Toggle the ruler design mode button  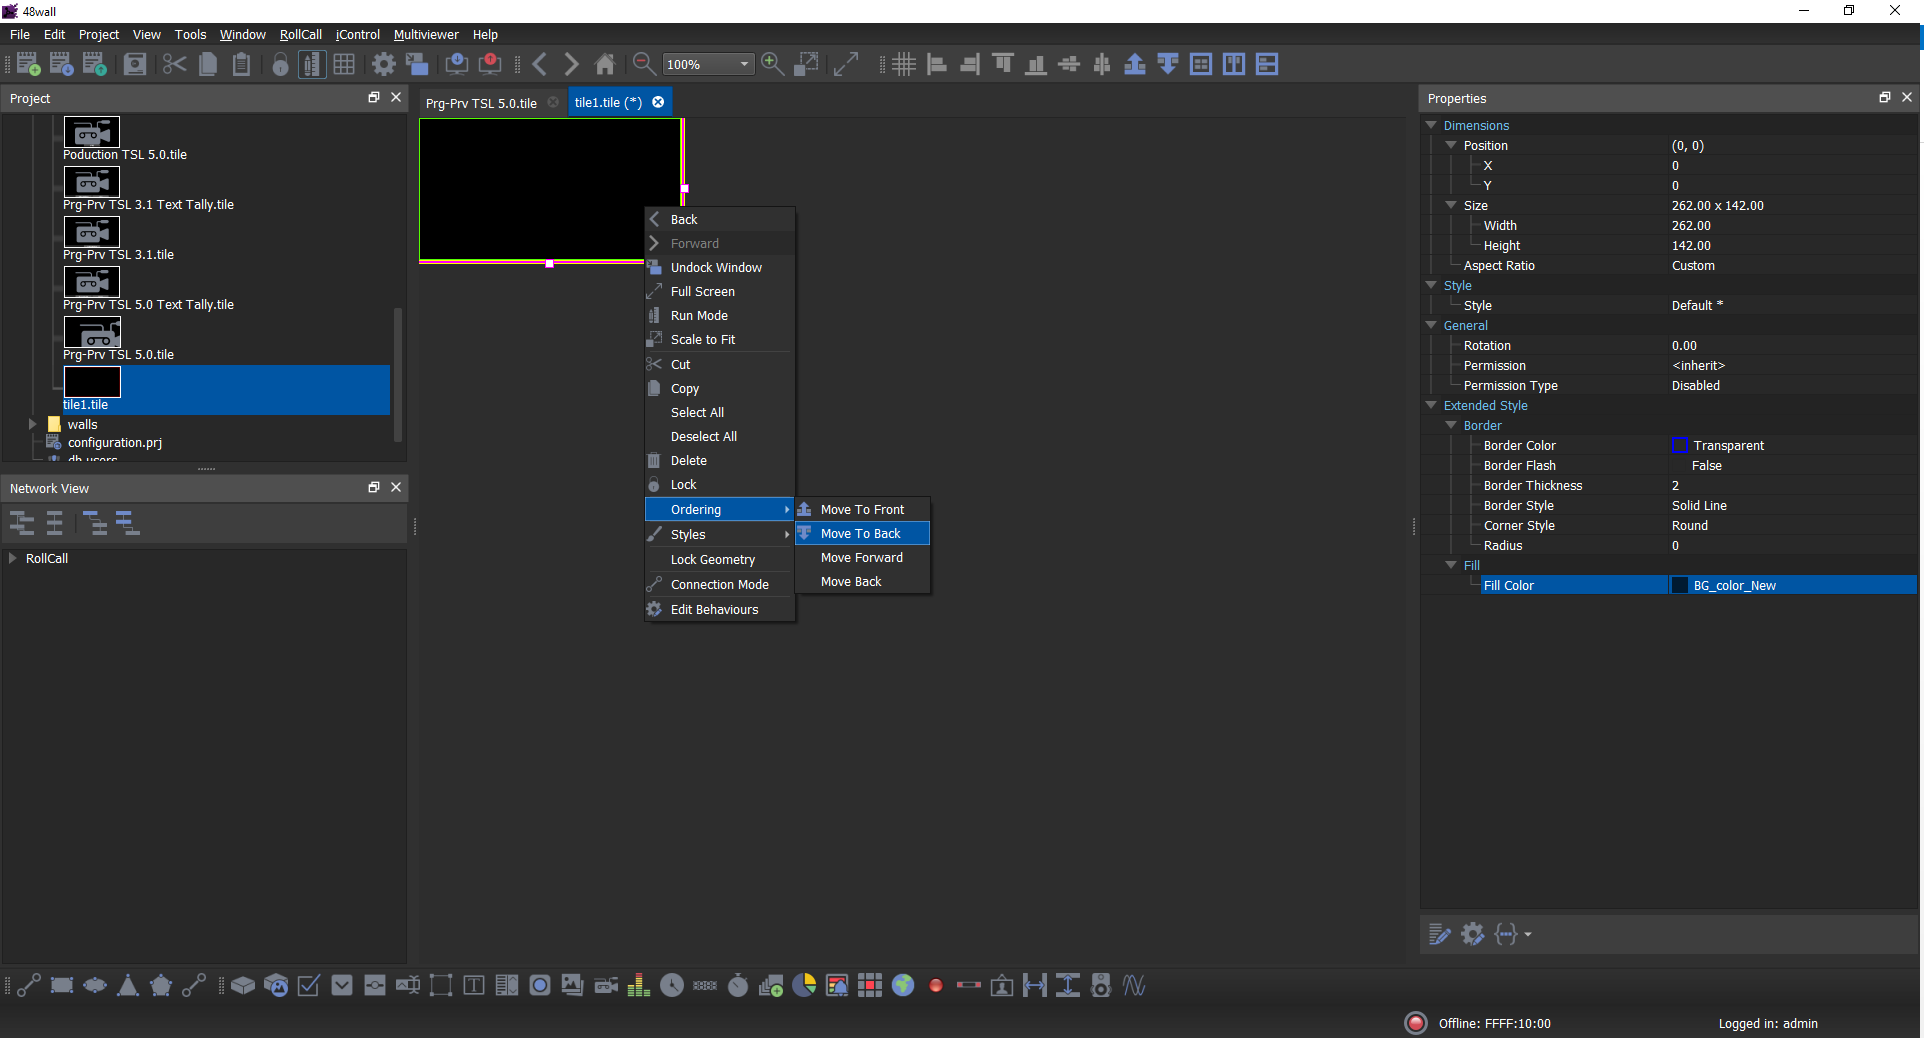(x=312, y=64)
